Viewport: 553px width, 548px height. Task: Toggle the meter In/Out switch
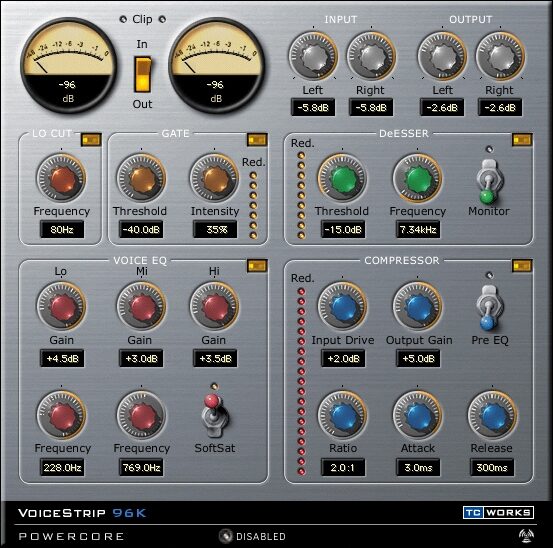point(142,74)
